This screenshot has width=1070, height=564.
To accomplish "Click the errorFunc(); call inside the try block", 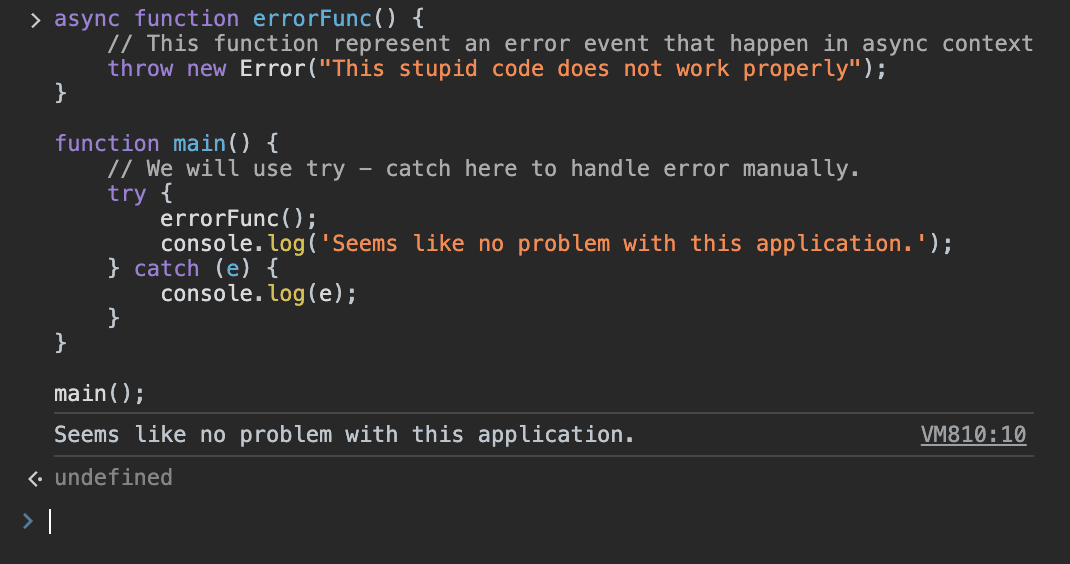I will (x=239, y=218).
